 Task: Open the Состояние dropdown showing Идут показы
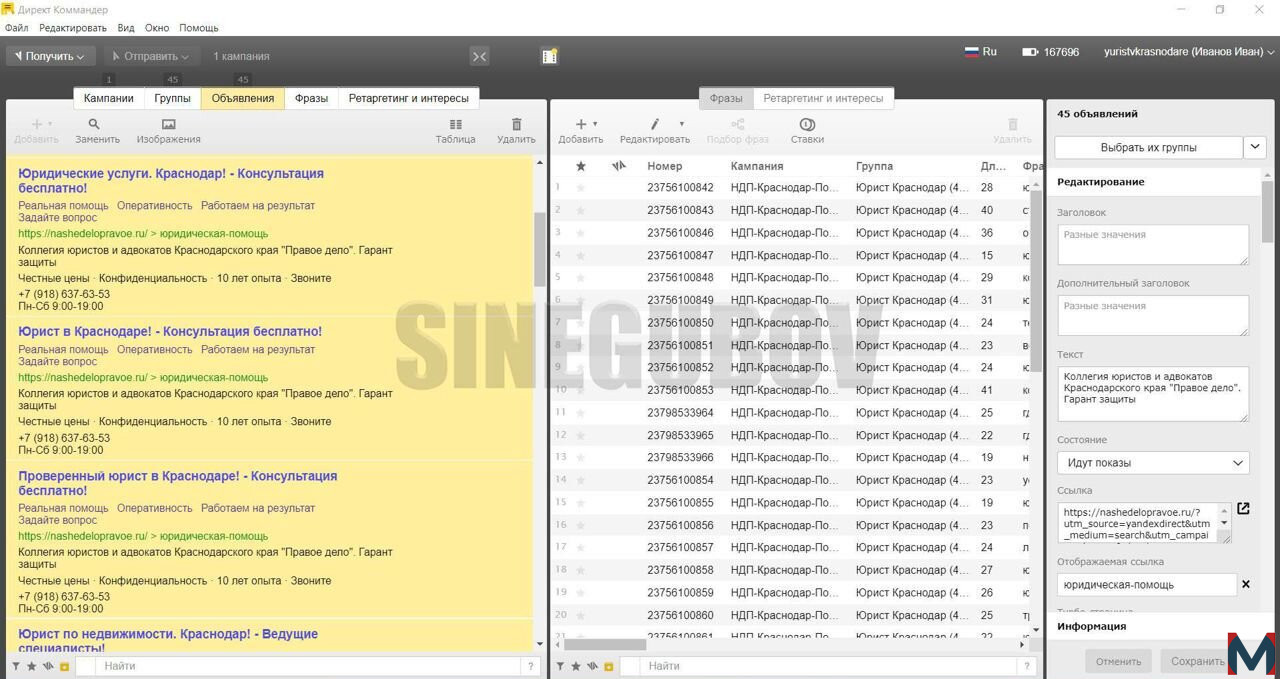pyautogui.click(x=1153, y=463)
